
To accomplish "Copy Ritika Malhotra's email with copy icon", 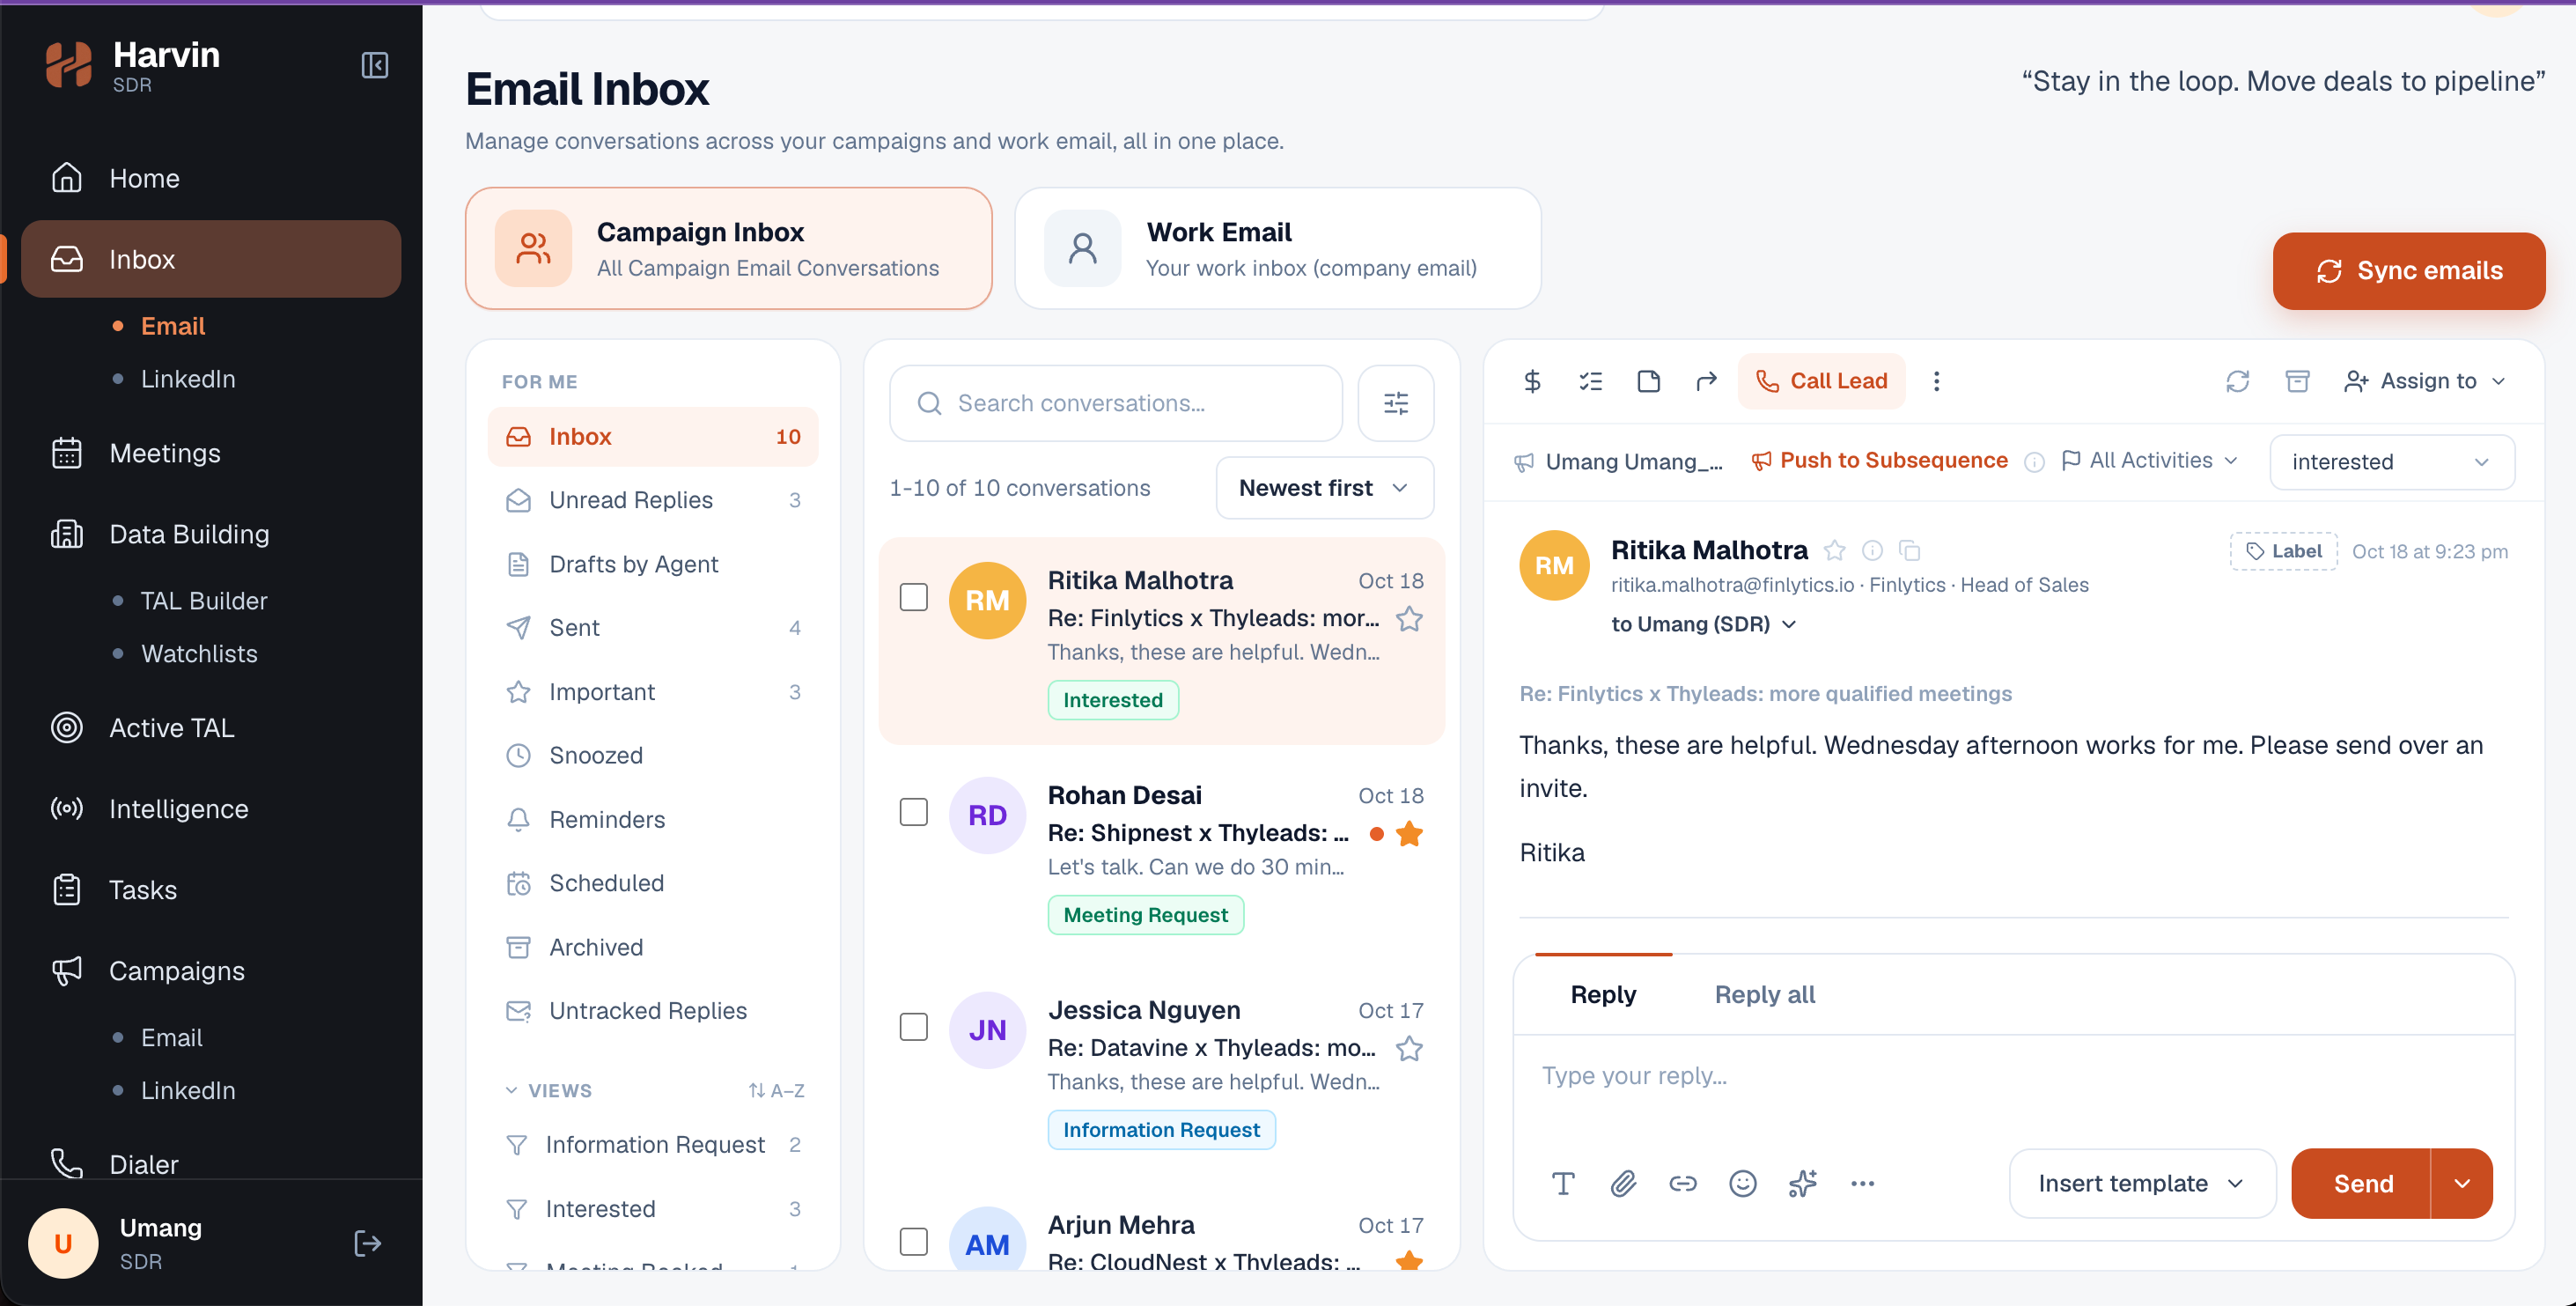I will (1909, 550).
